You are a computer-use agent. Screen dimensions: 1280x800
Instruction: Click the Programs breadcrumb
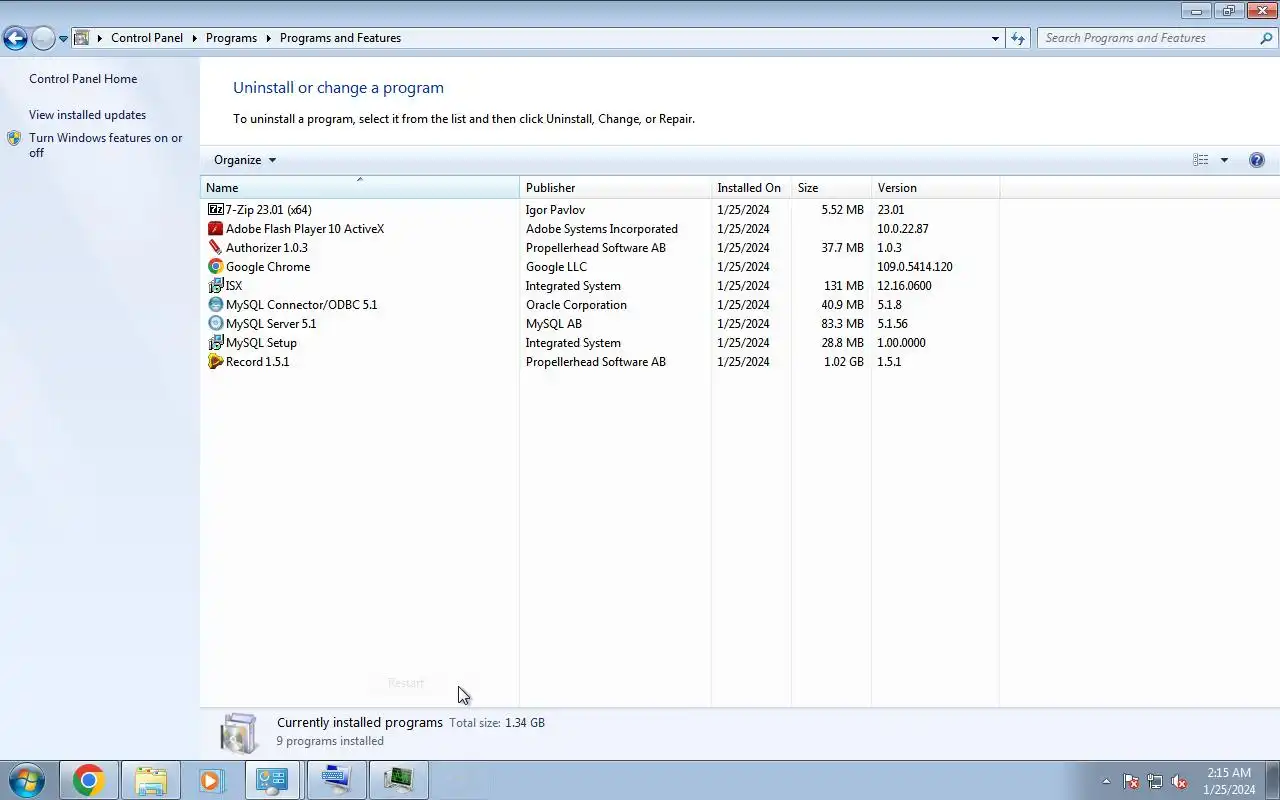(231, 38)
